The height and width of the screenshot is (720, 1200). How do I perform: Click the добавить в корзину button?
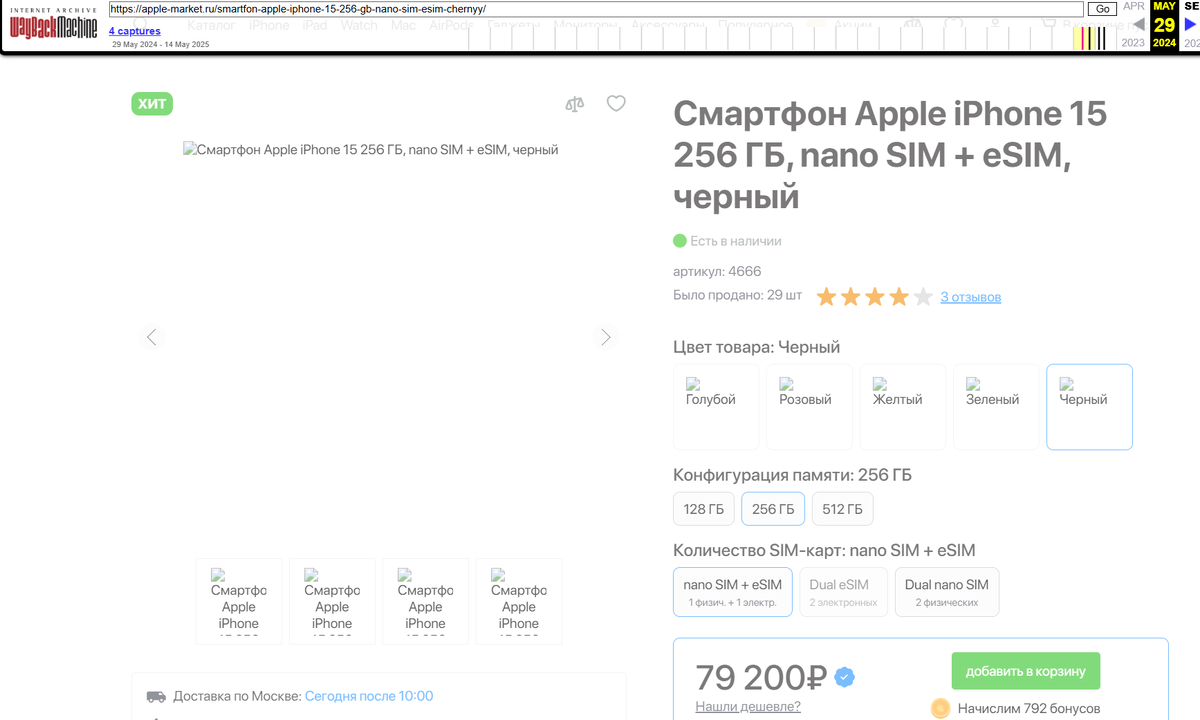[1025, 671]
